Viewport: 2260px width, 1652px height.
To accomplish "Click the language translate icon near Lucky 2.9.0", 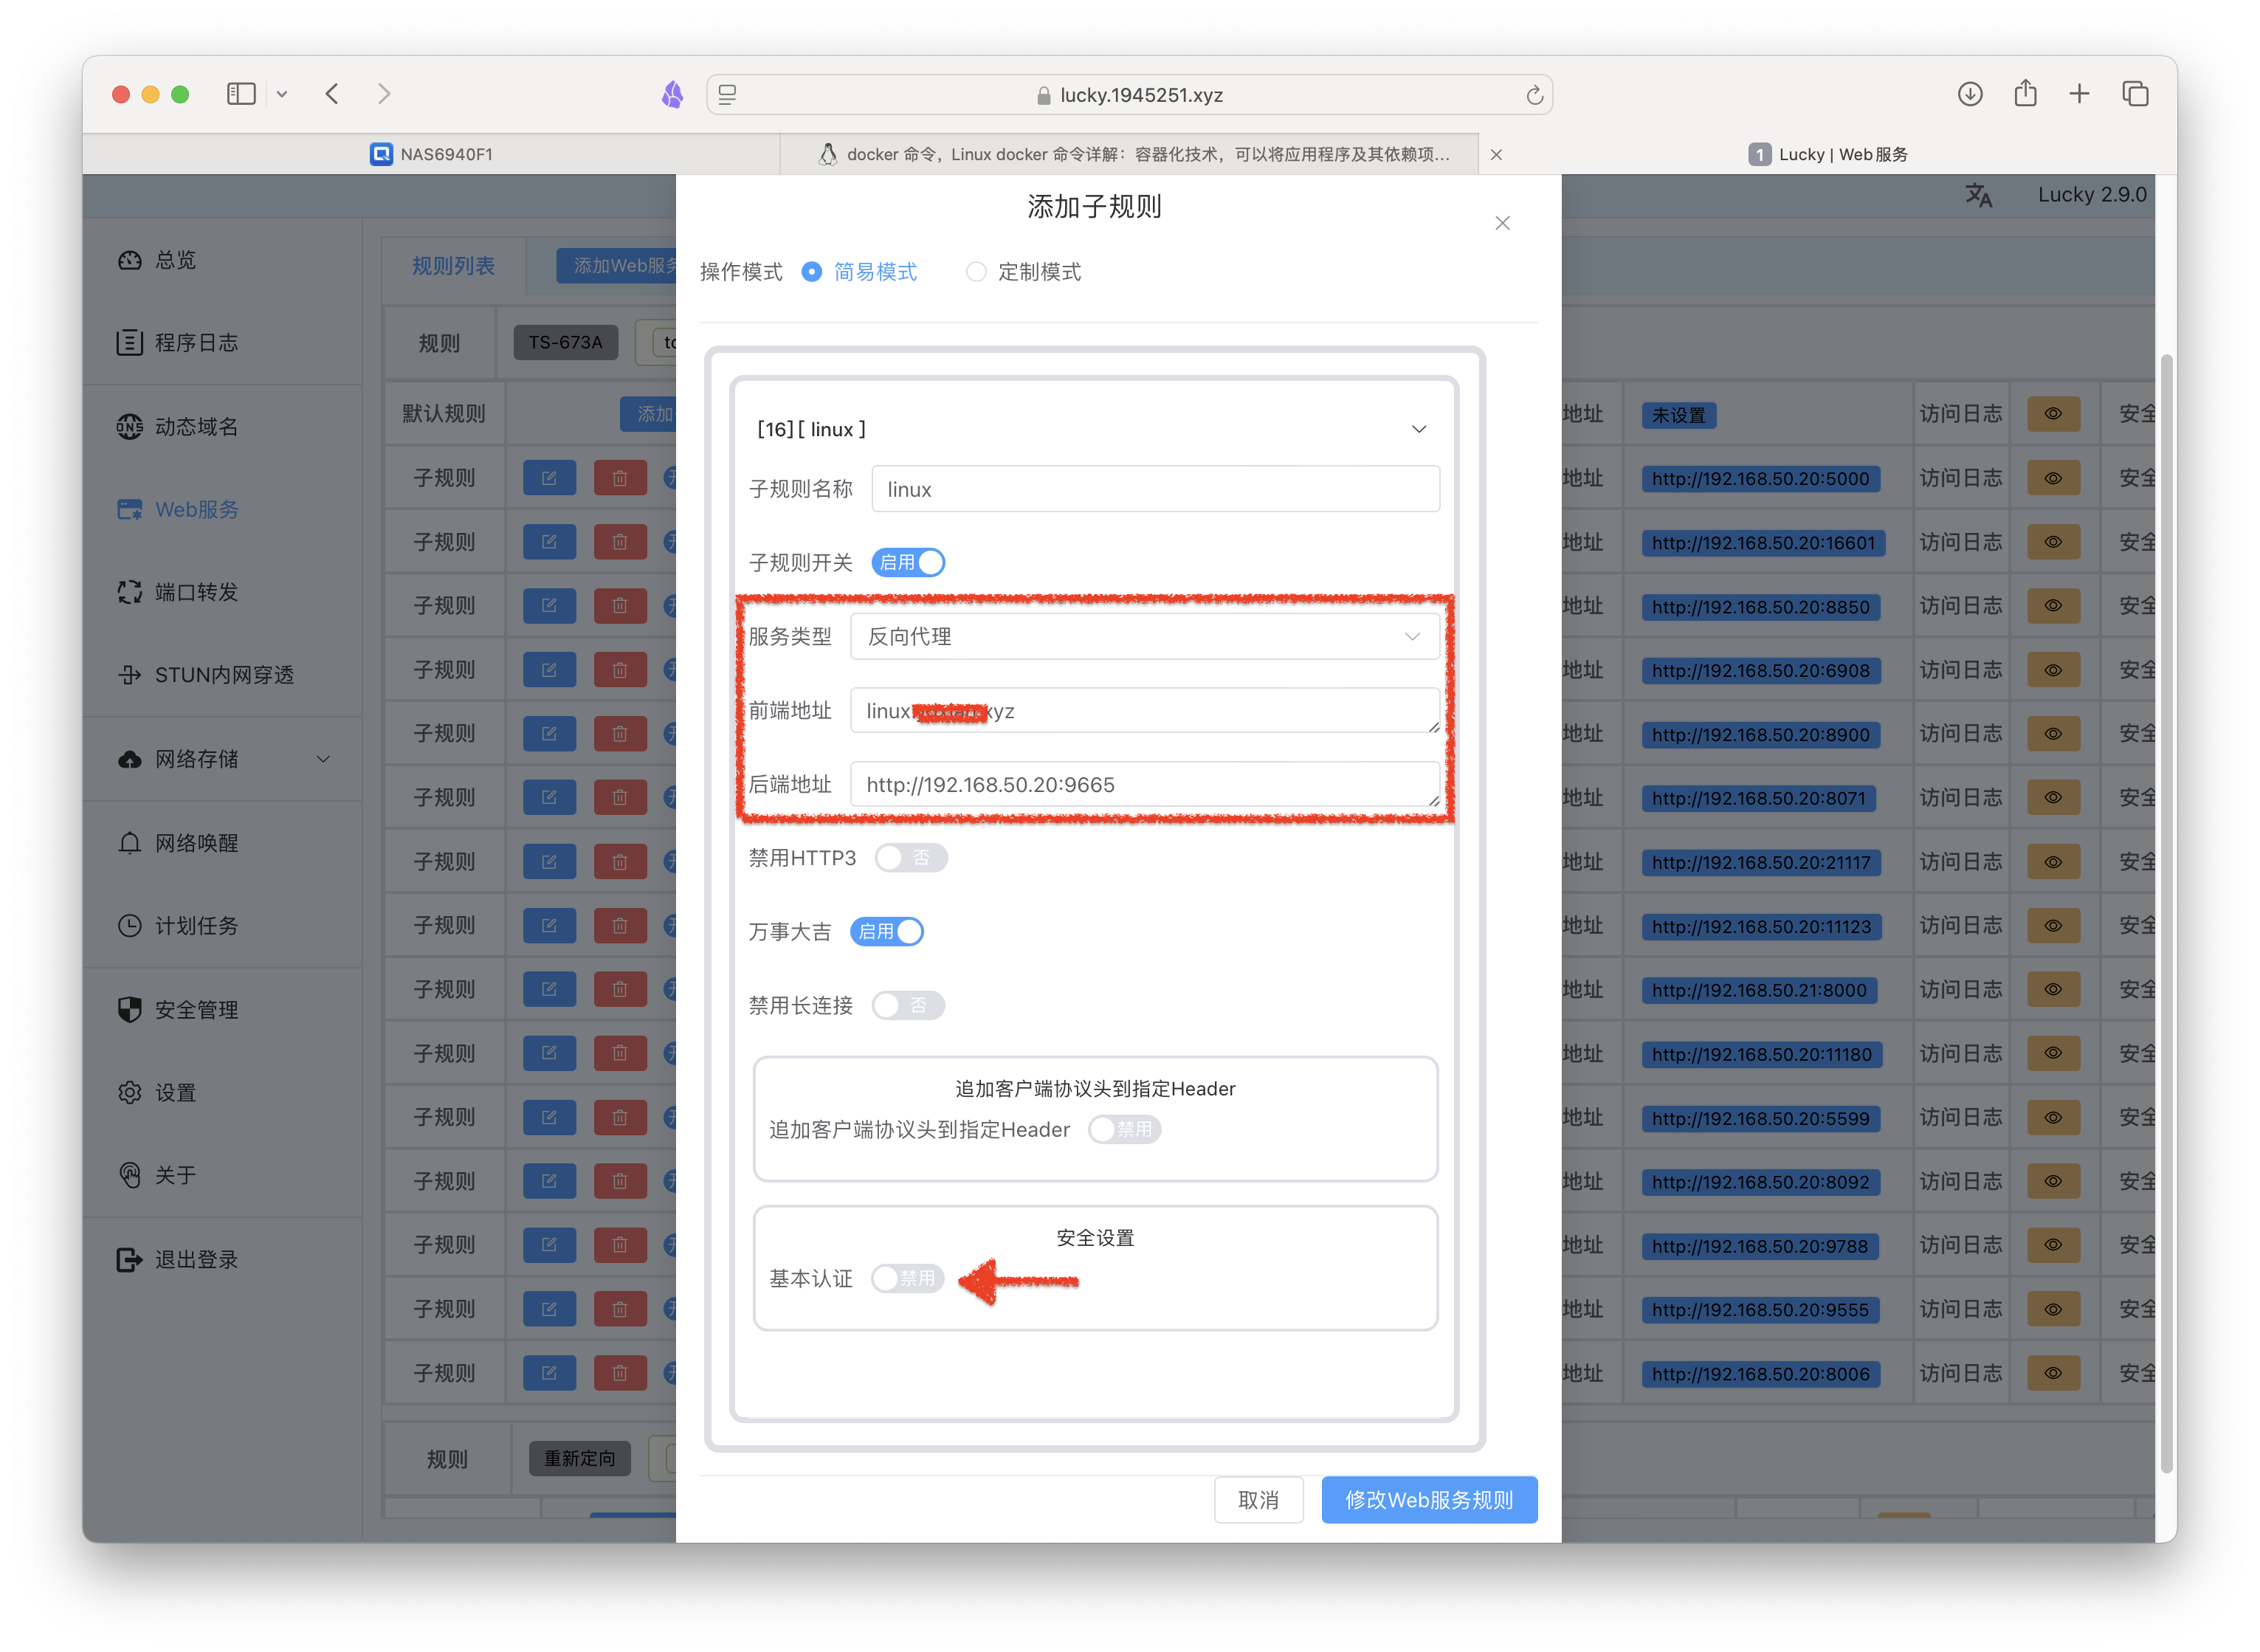I will tap(1978, 195).
